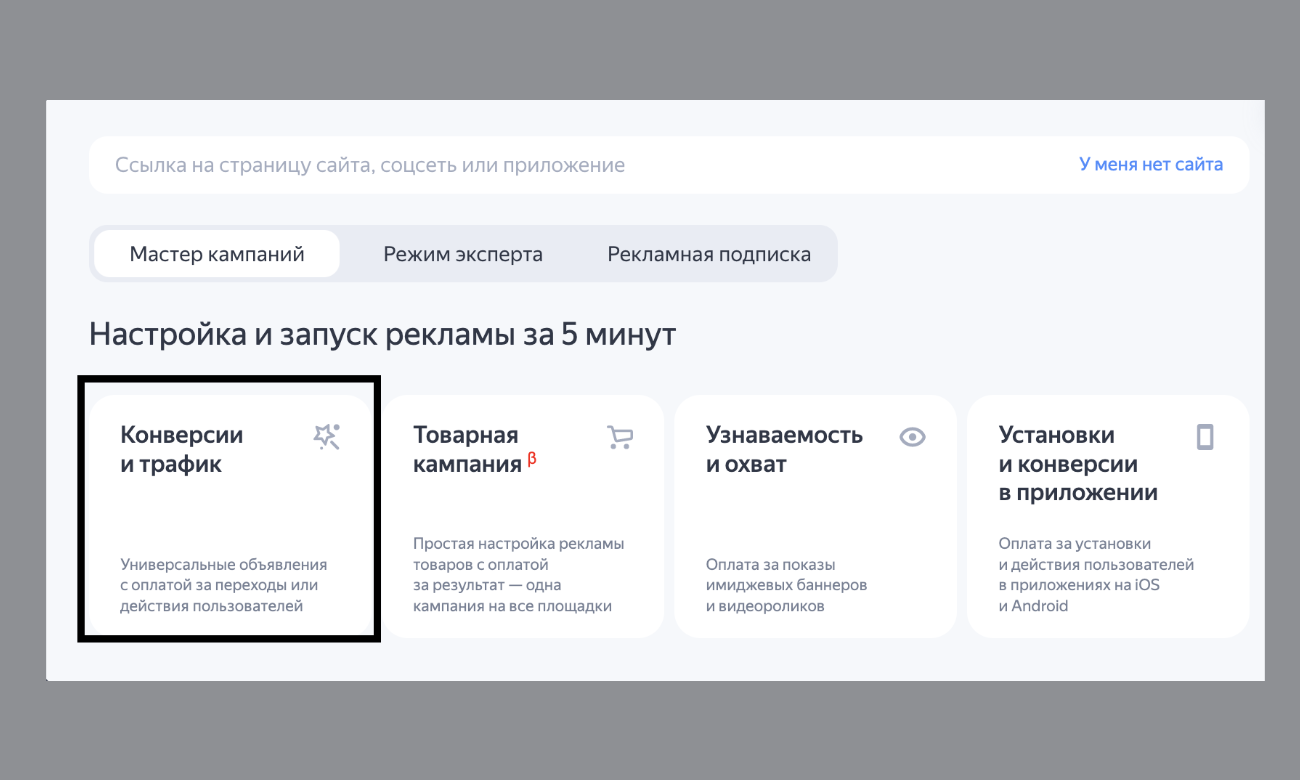Select the Конверсии и трафик title

182,450
